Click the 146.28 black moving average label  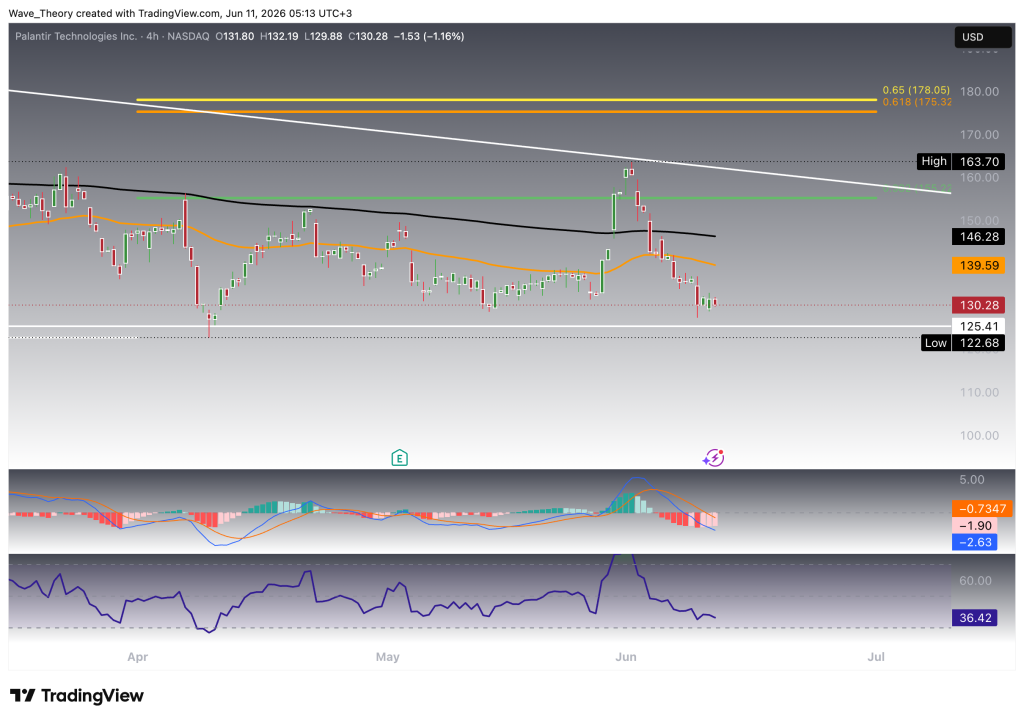point(978,236)
